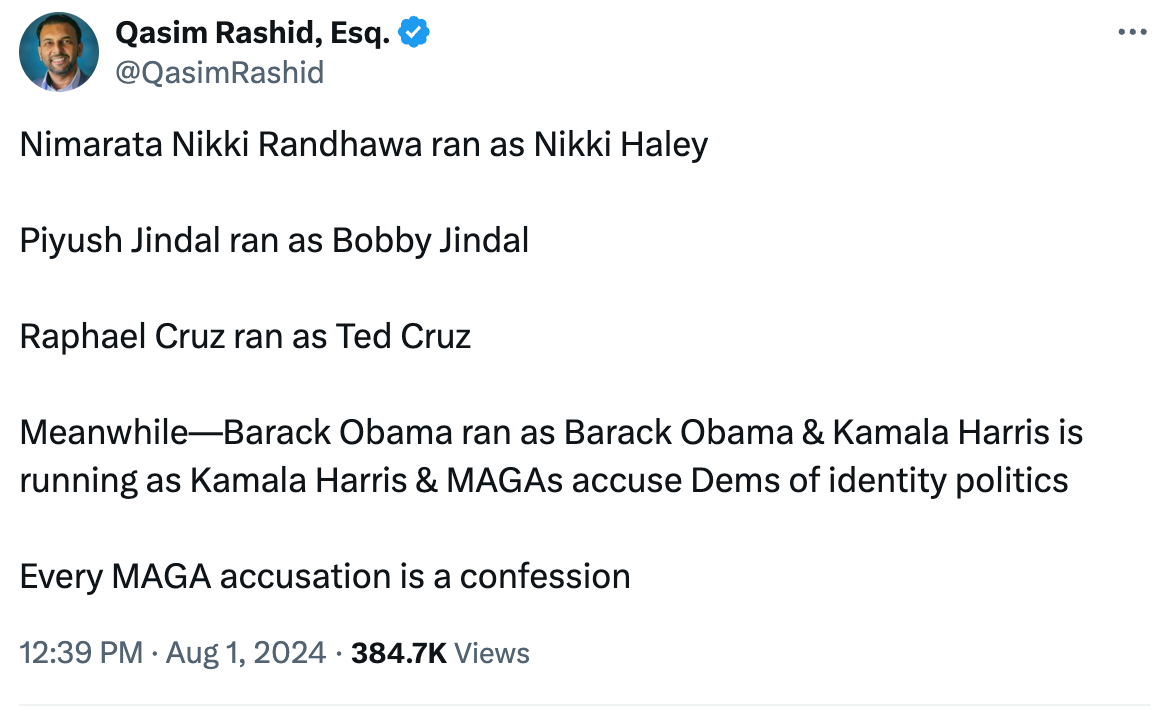Click the Views label
1172x710 pixels.
[492, 653]
